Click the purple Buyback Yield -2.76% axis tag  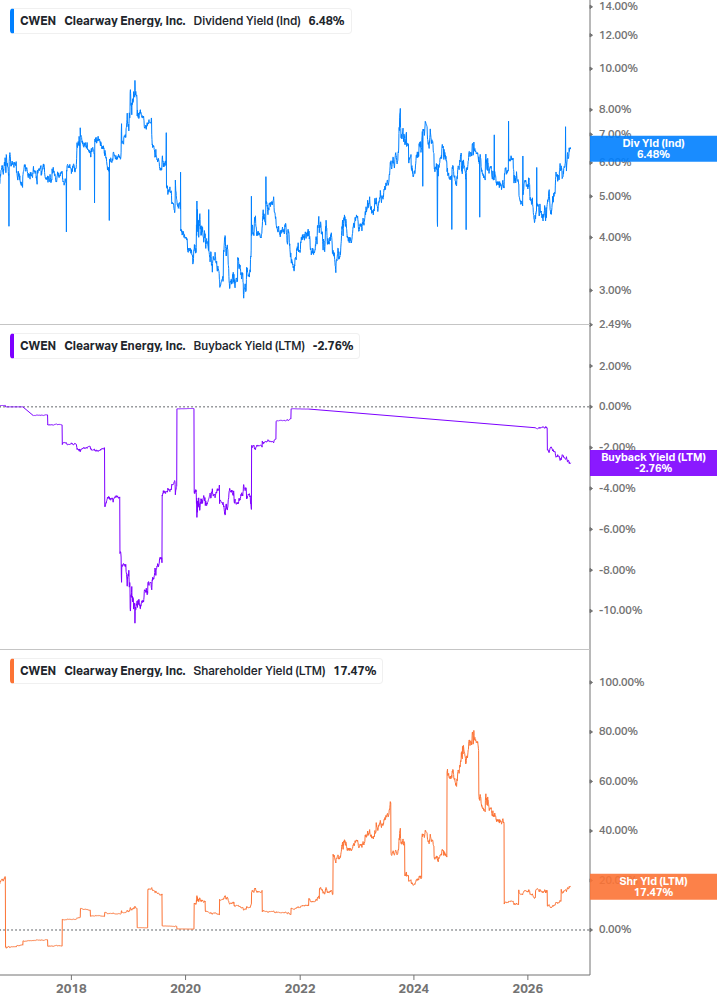tap(653, 463)
